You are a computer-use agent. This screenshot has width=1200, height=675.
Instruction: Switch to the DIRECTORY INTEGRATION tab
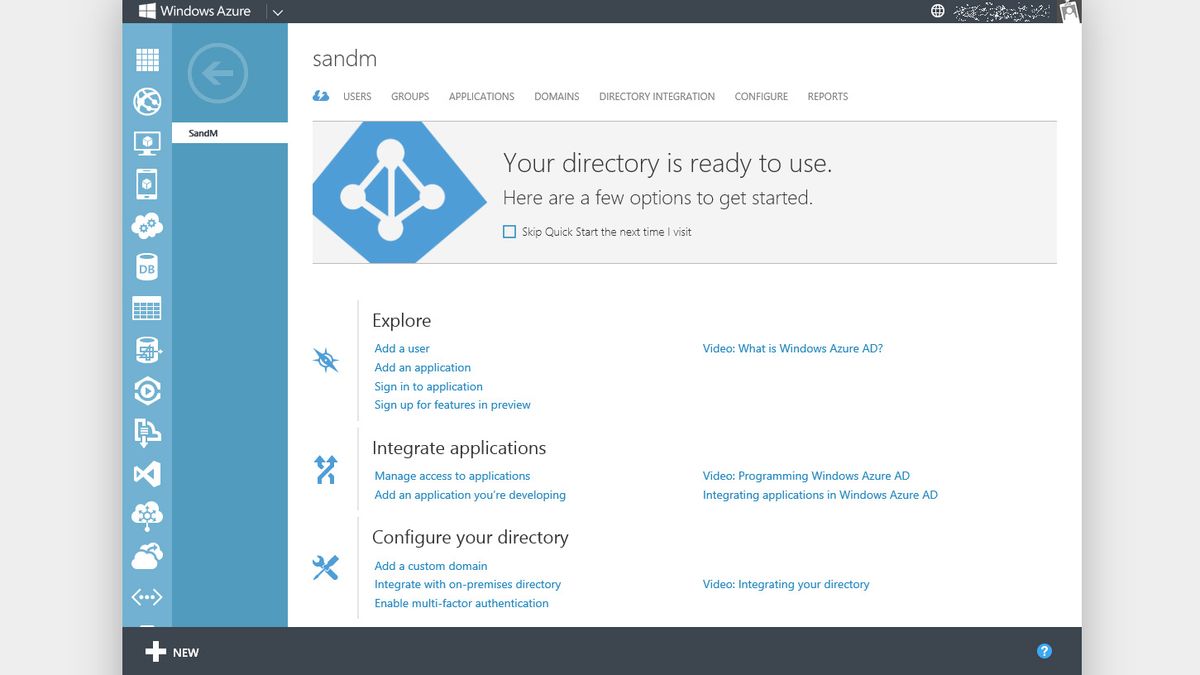click(656, 96)
